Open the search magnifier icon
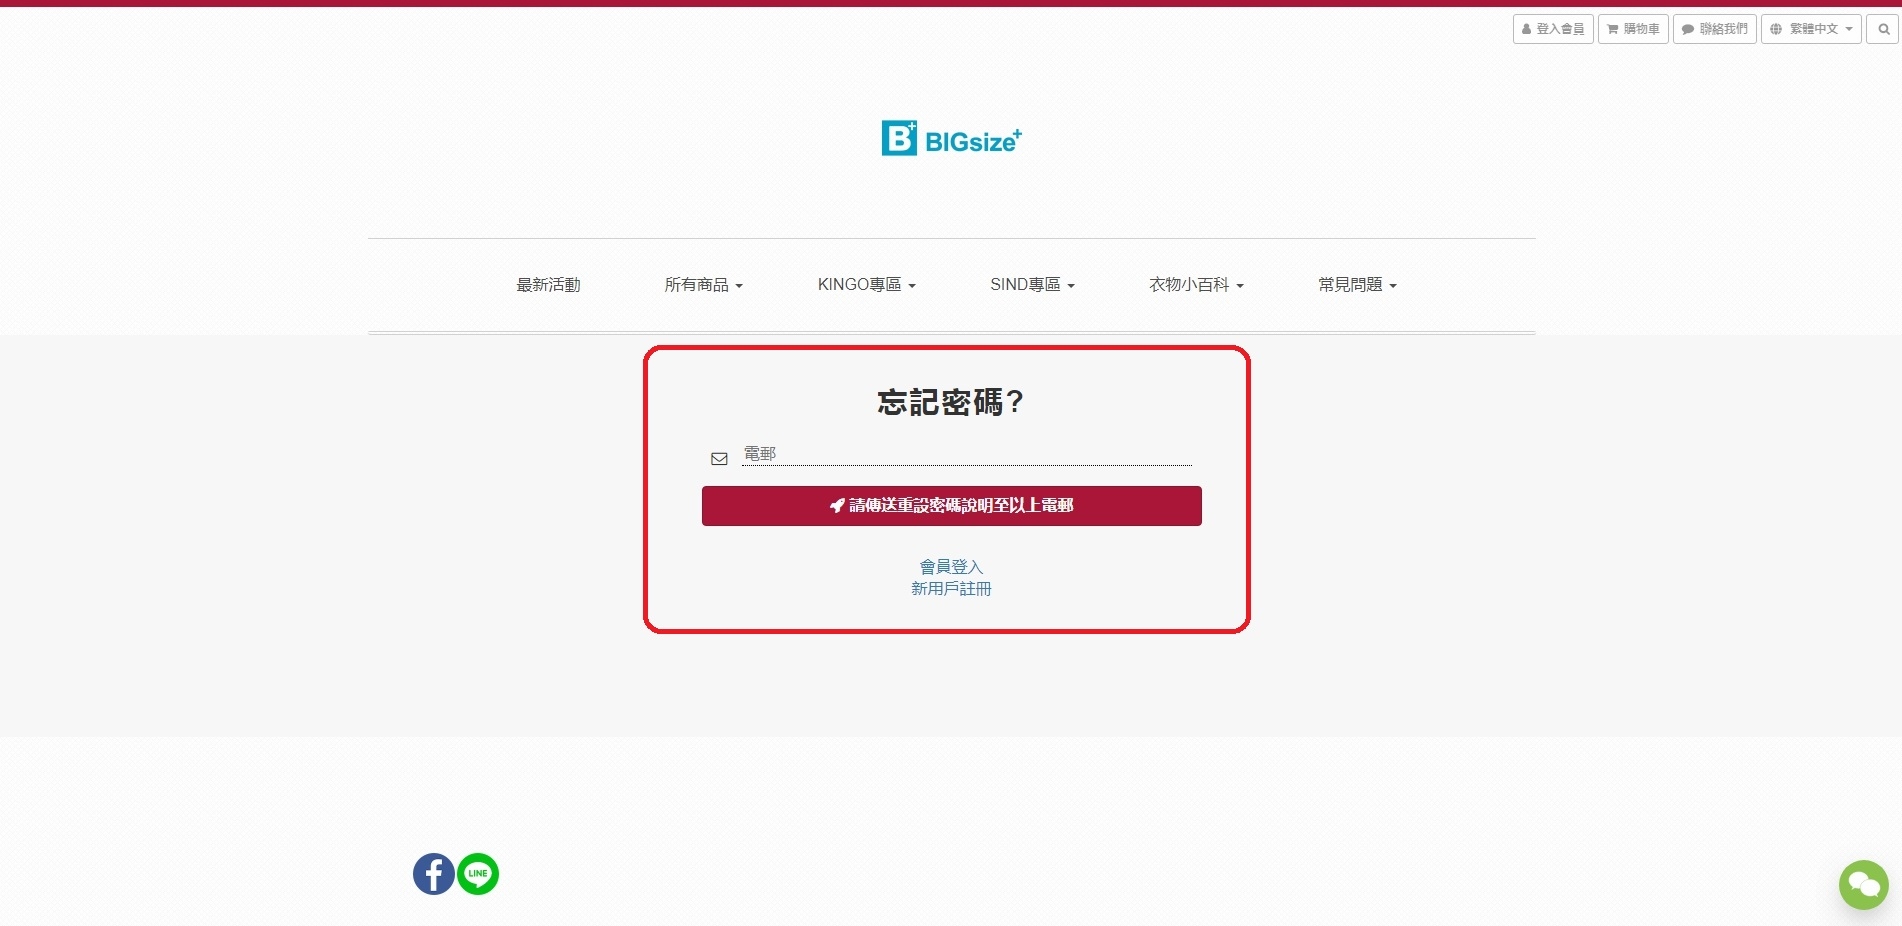Image resolution: width=1902 pixels, height=926 pixels. tap(1883, 29)
